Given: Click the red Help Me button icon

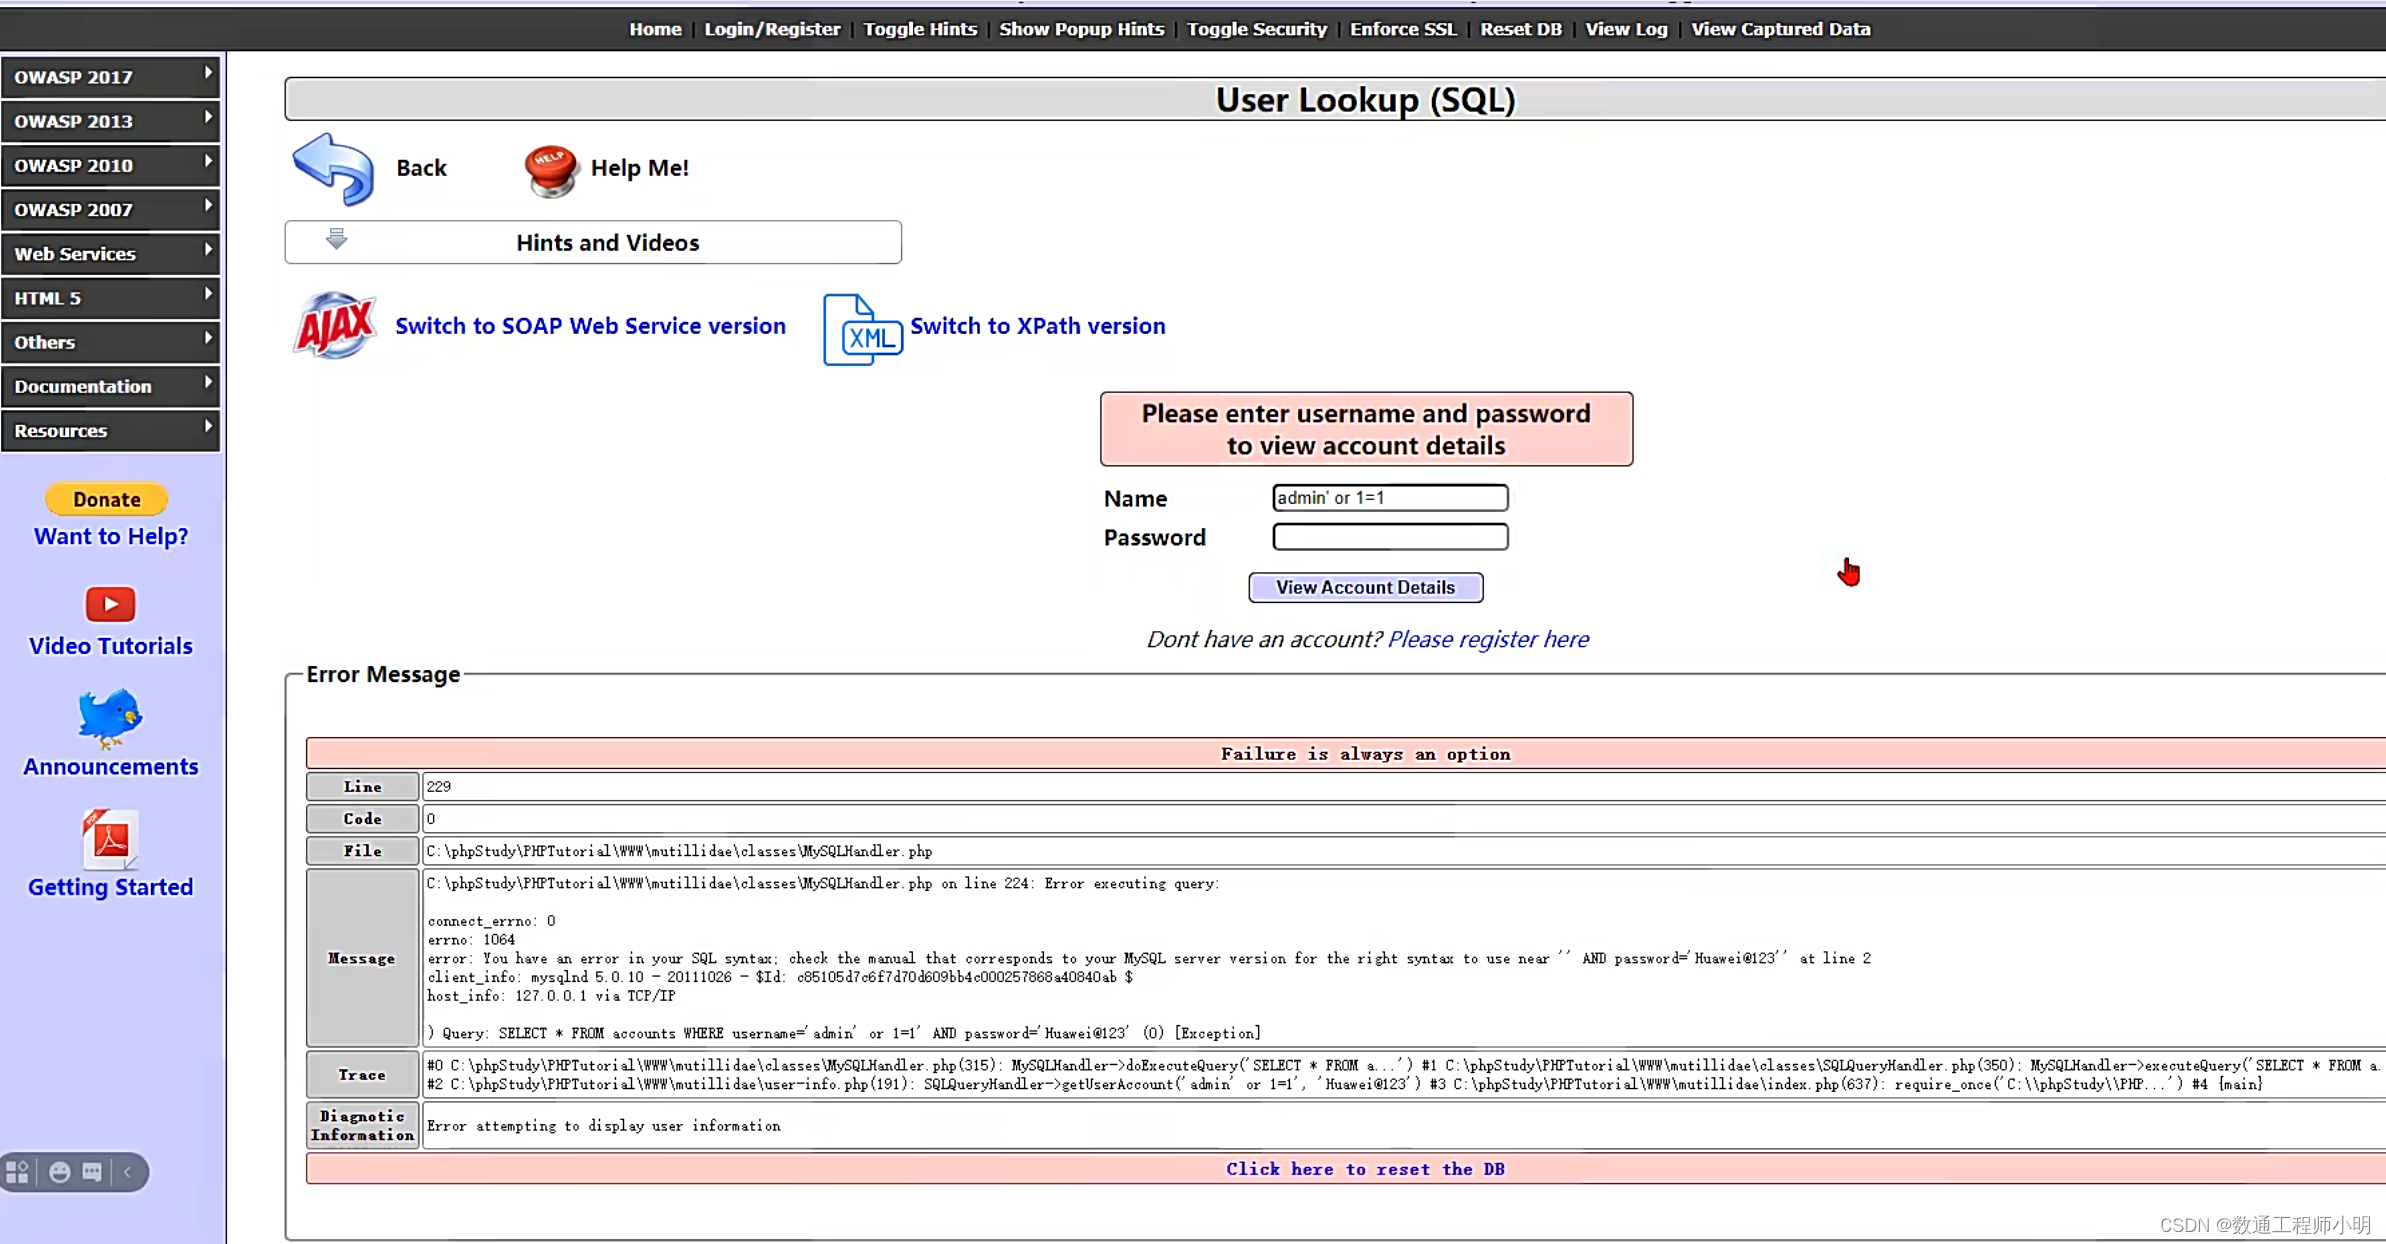Looking at the screenshot, I should [x=550, y=169].
